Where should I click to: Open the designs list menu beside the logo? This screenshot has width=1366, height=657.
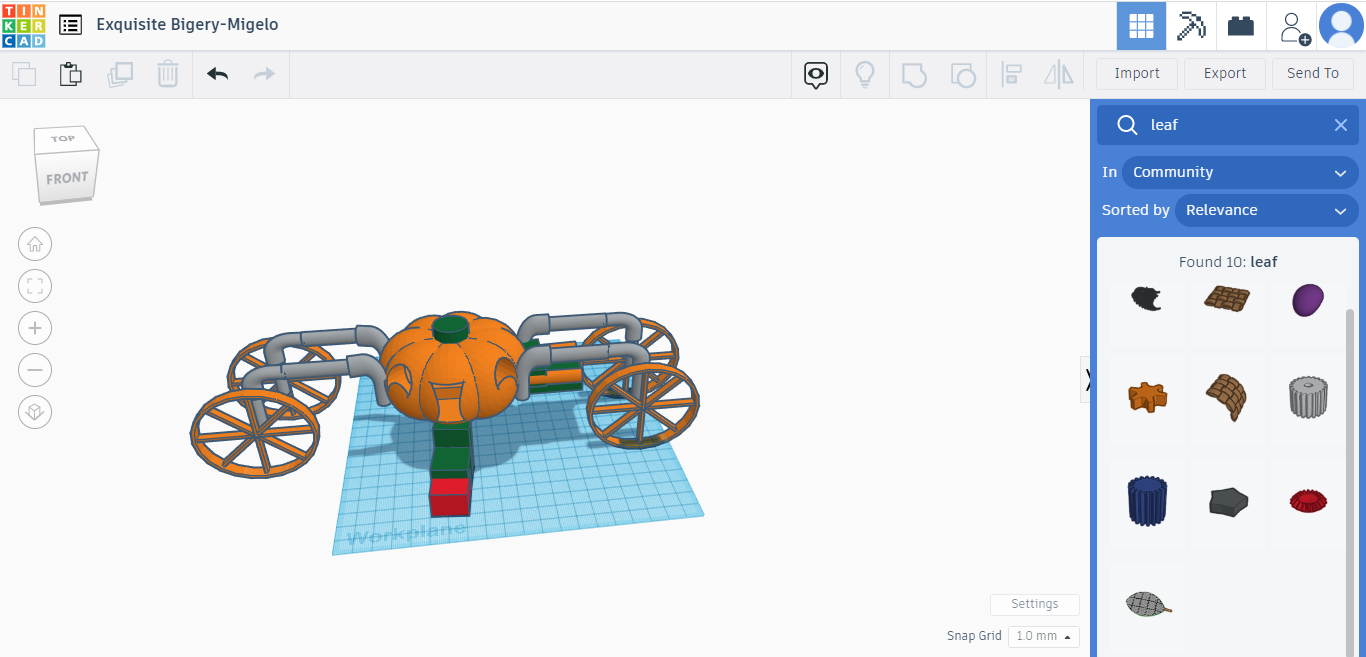point(69,24)
